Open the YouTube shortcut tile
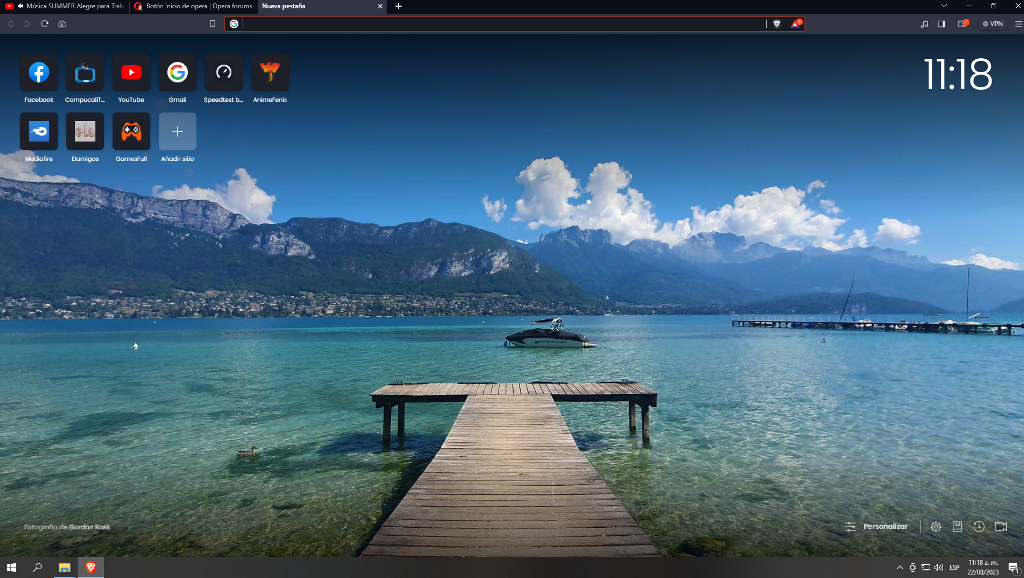Image resolution: width=1024 pixels, height=578 pixels. pyautogui.click(x=131, y=73)
